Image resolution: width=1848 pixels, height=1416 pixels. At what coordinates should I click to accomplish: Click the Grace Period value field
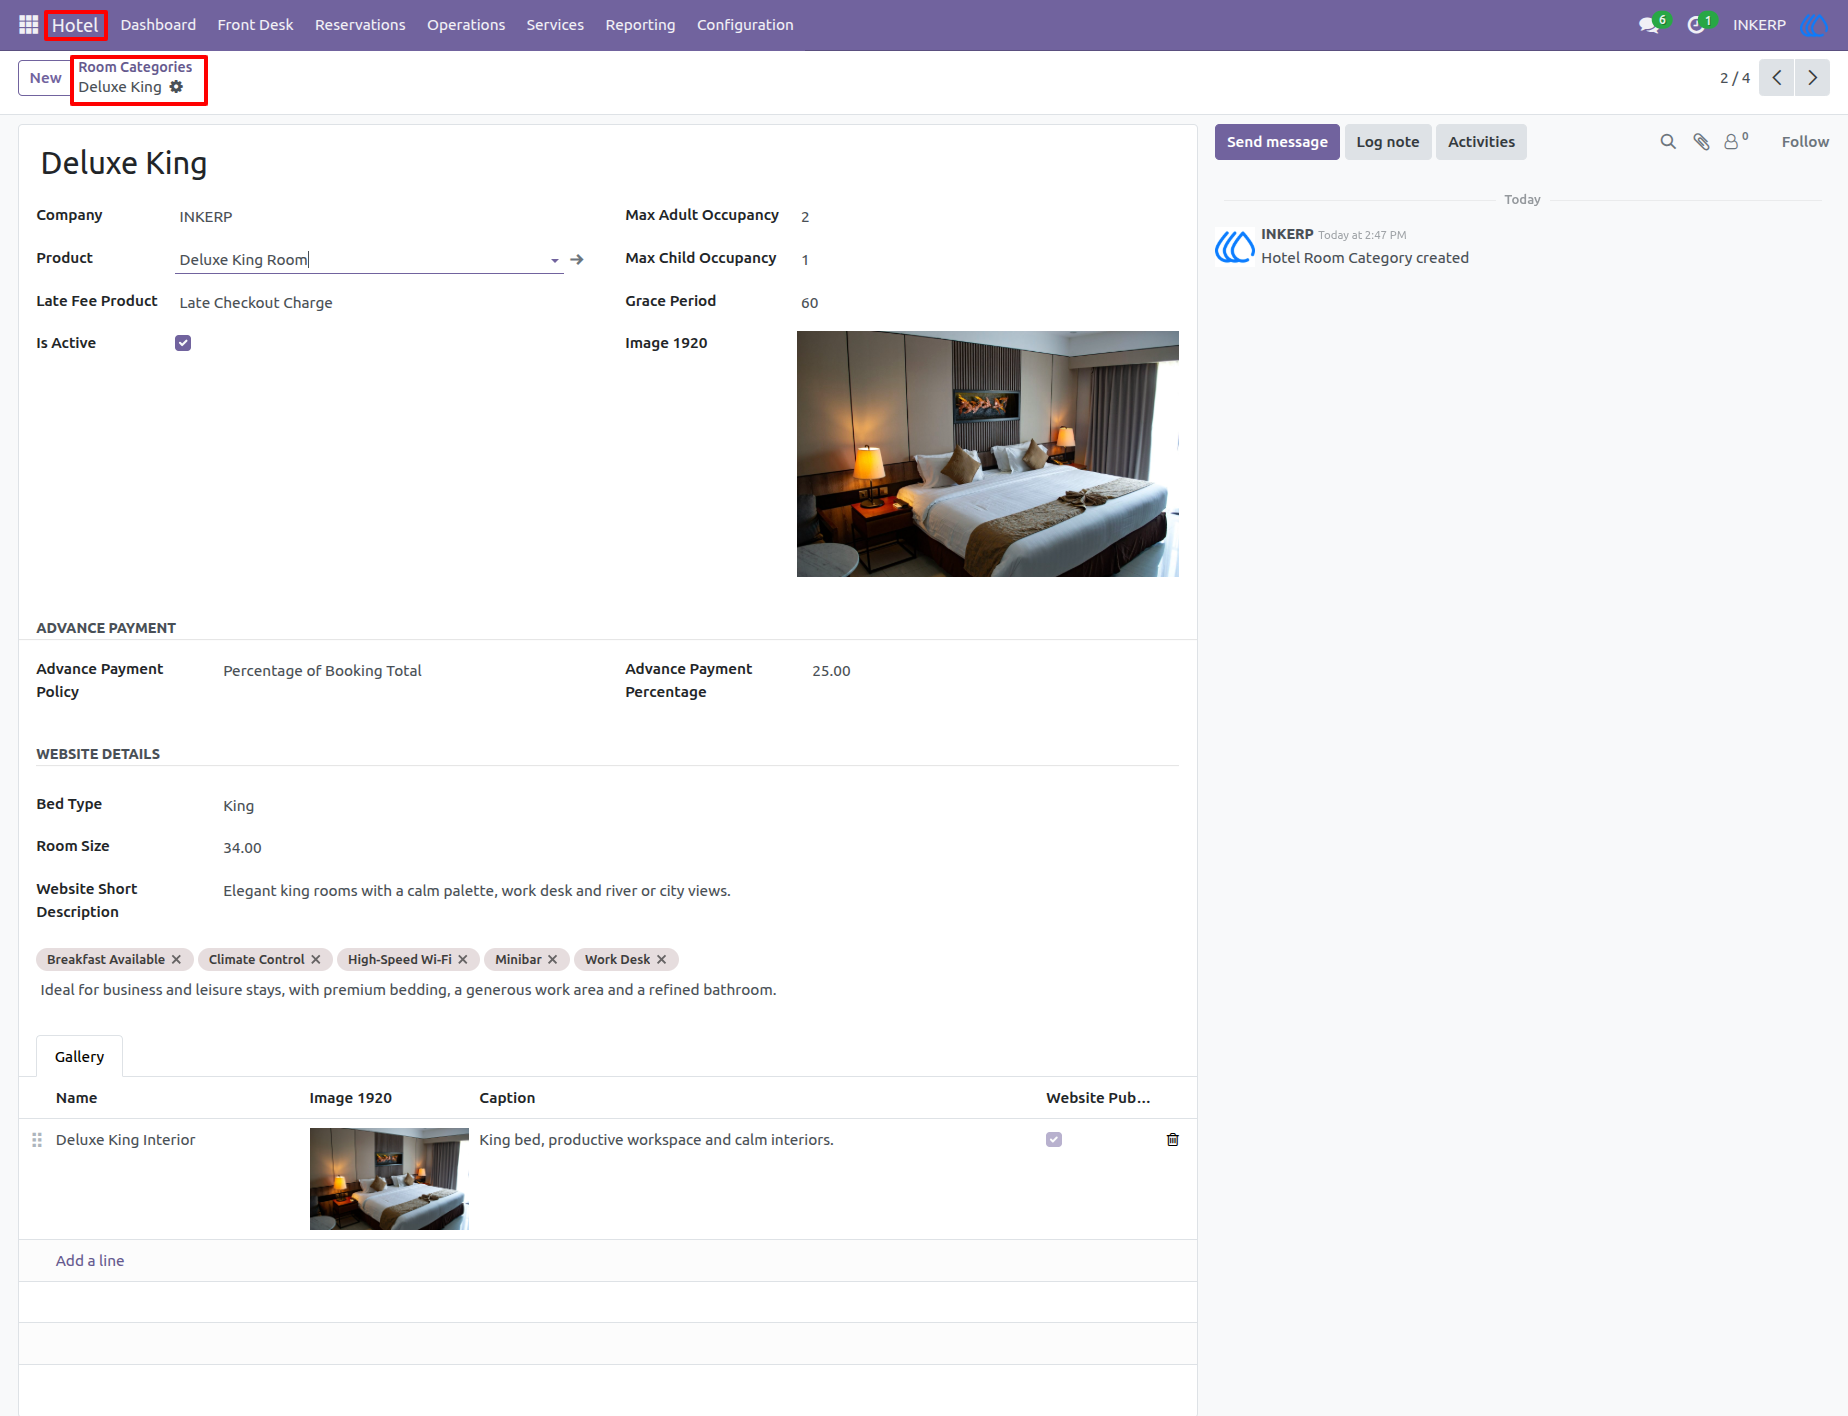[x=988, y=303]
